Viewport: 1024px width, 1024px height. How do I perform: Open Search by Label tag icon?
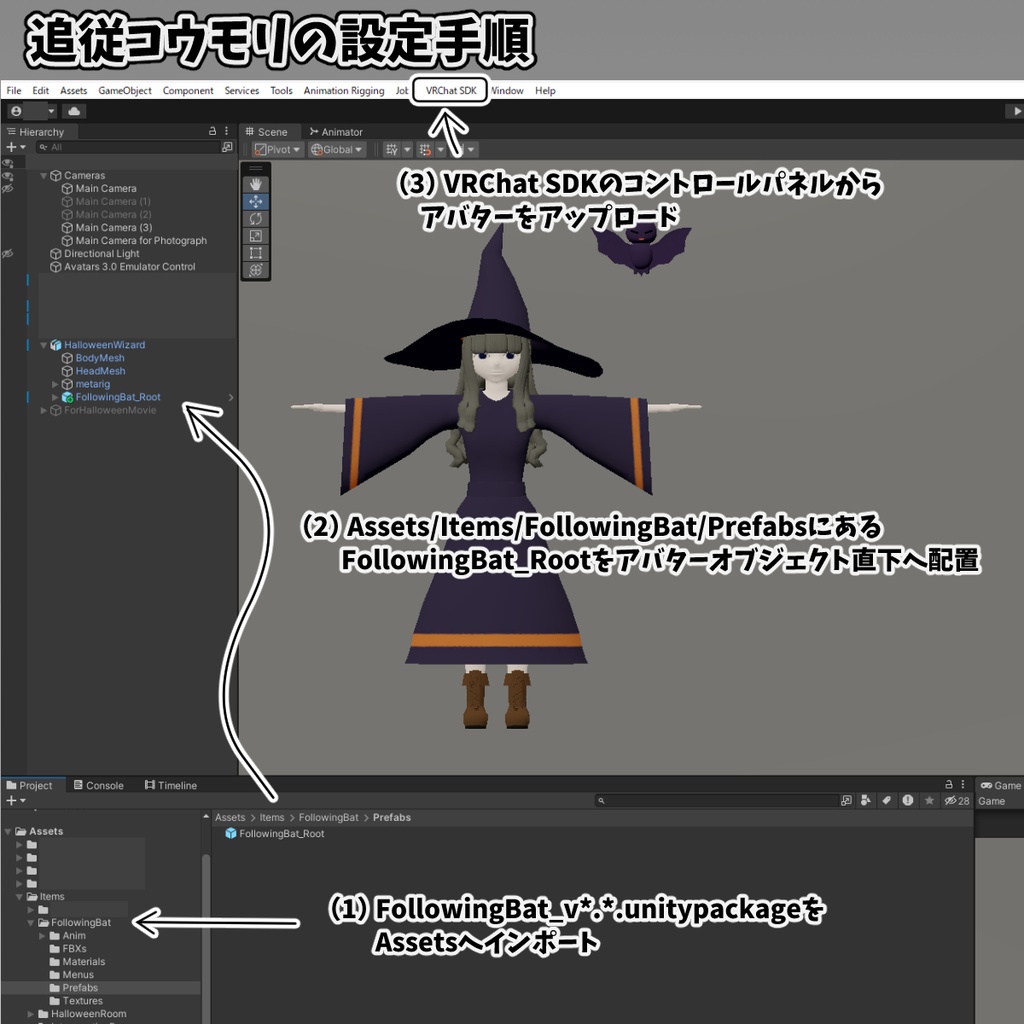[886, 801]
